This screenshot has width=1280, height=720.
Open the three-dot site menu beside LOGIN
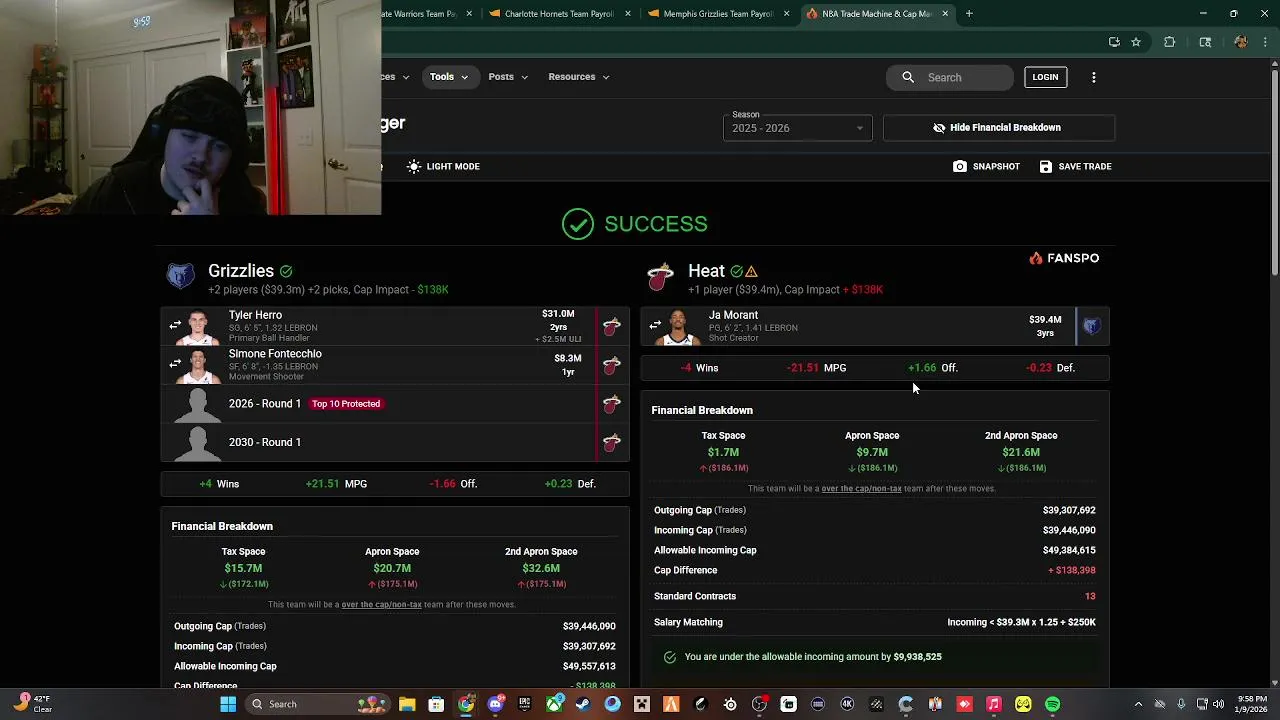(1094, 77)
